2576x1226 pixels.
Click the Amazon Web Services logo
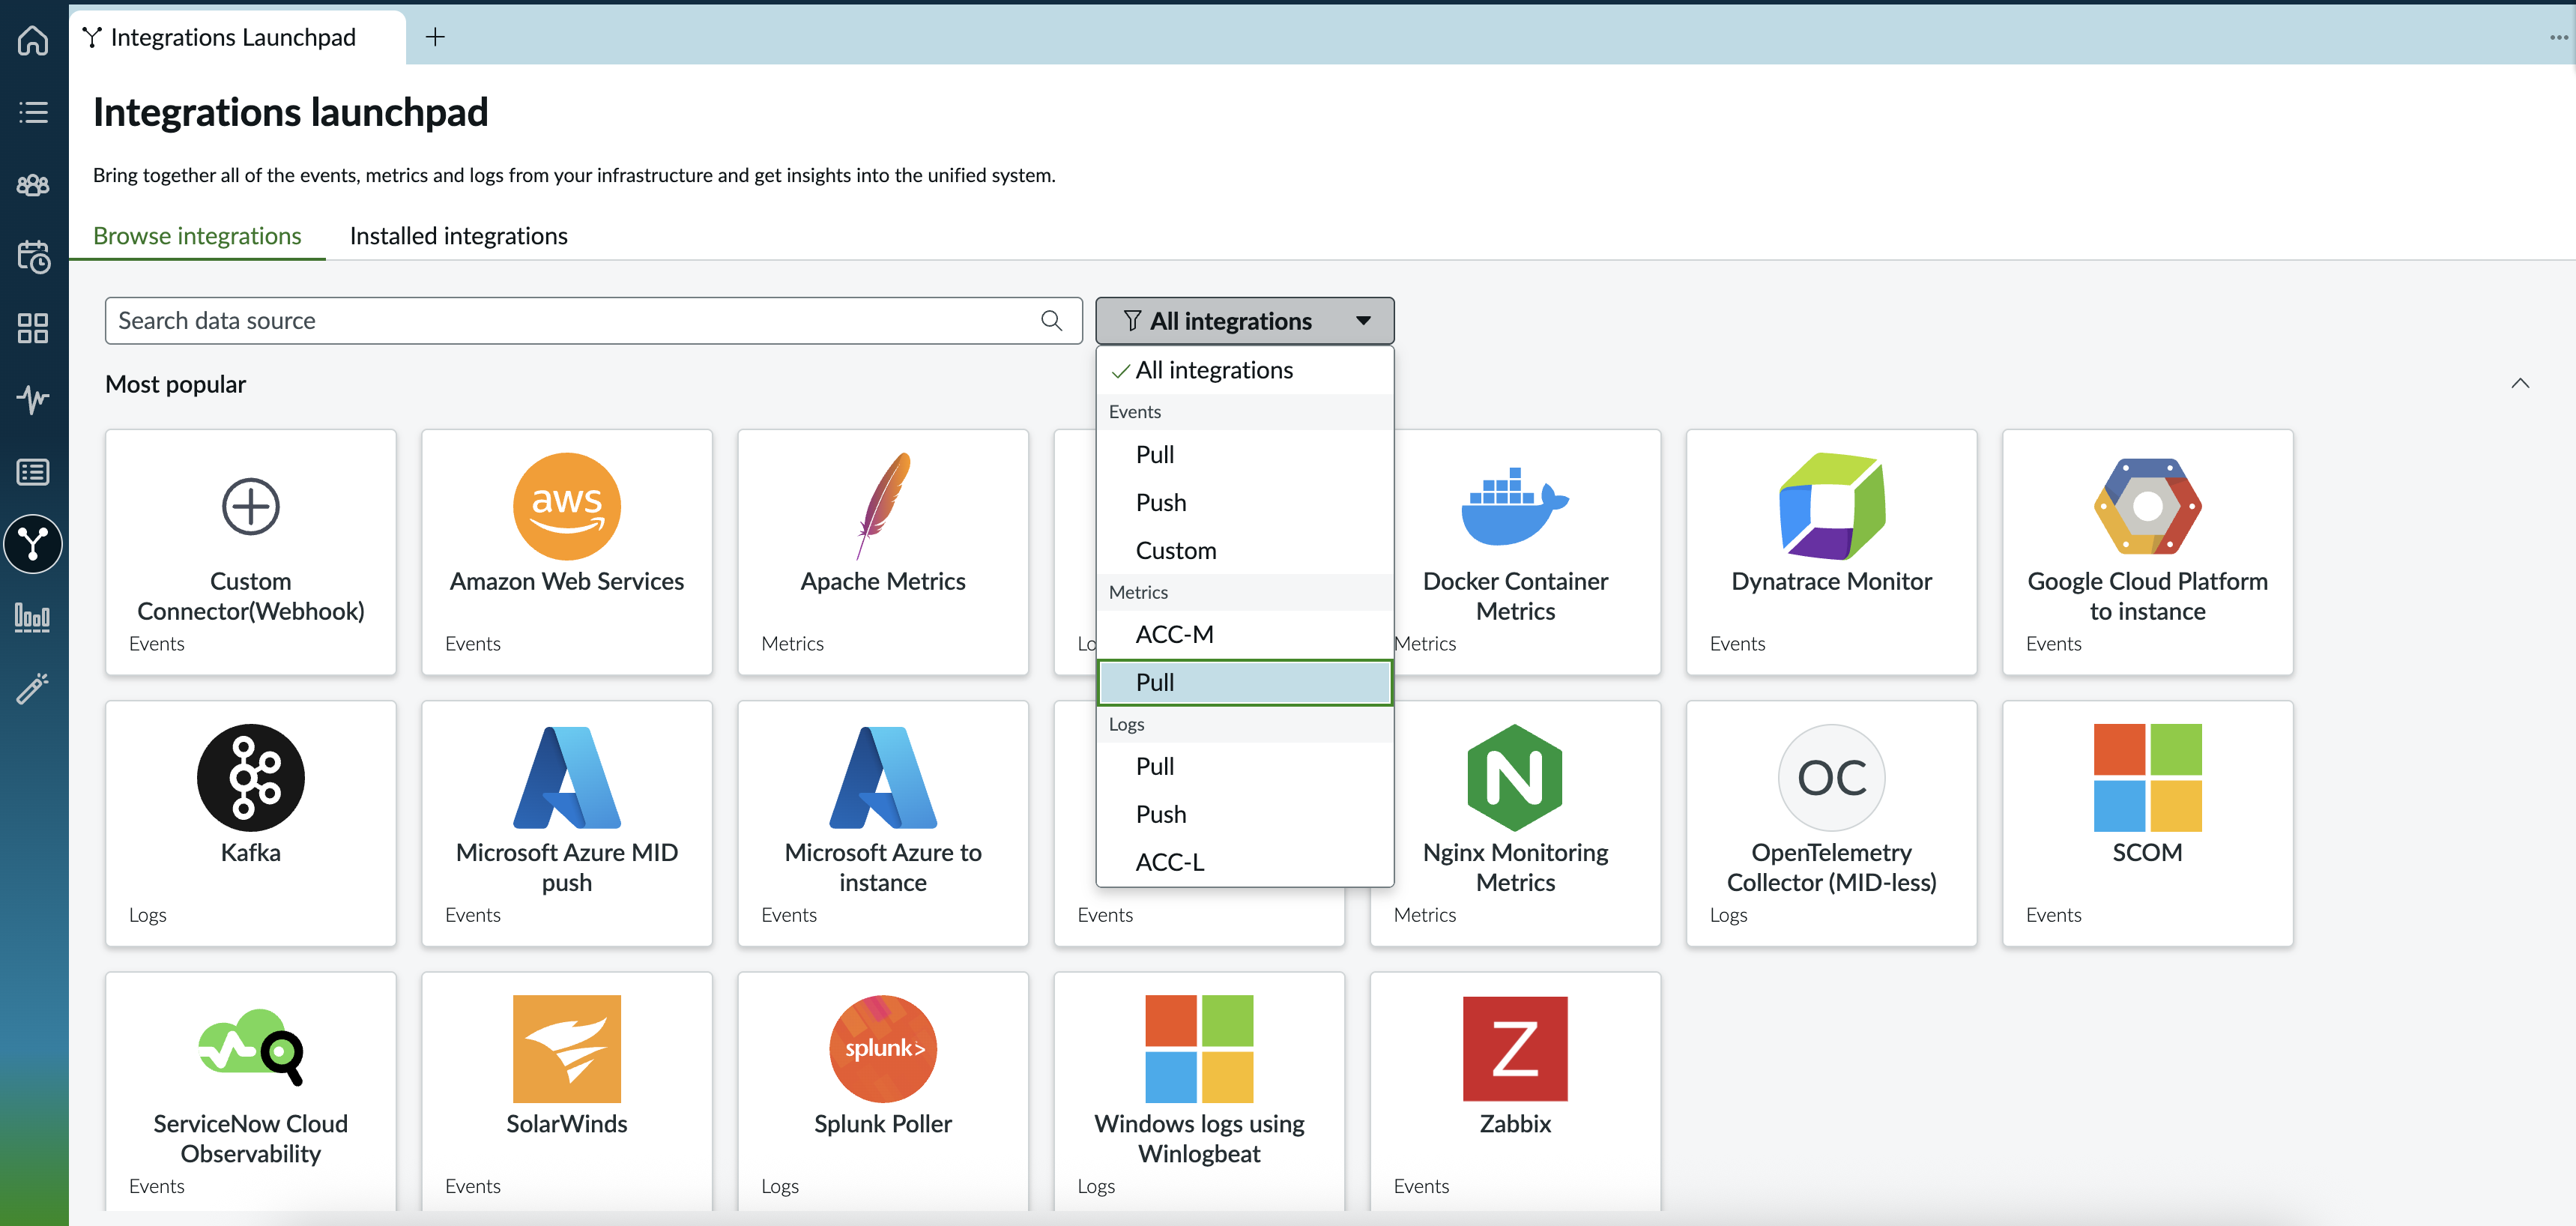567,507
